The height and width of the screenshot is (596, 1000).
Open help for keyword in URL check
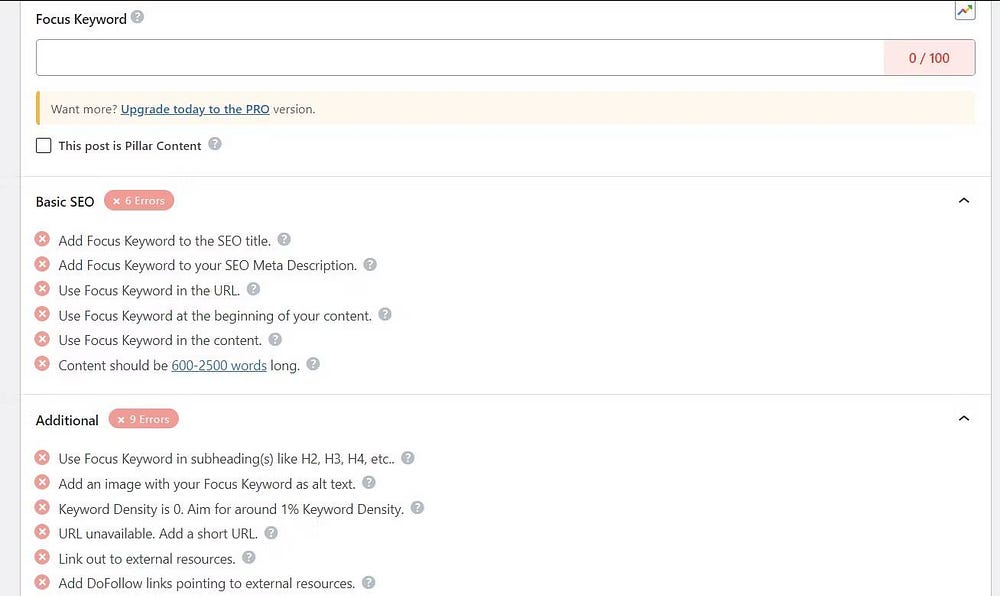pos(253,289)
